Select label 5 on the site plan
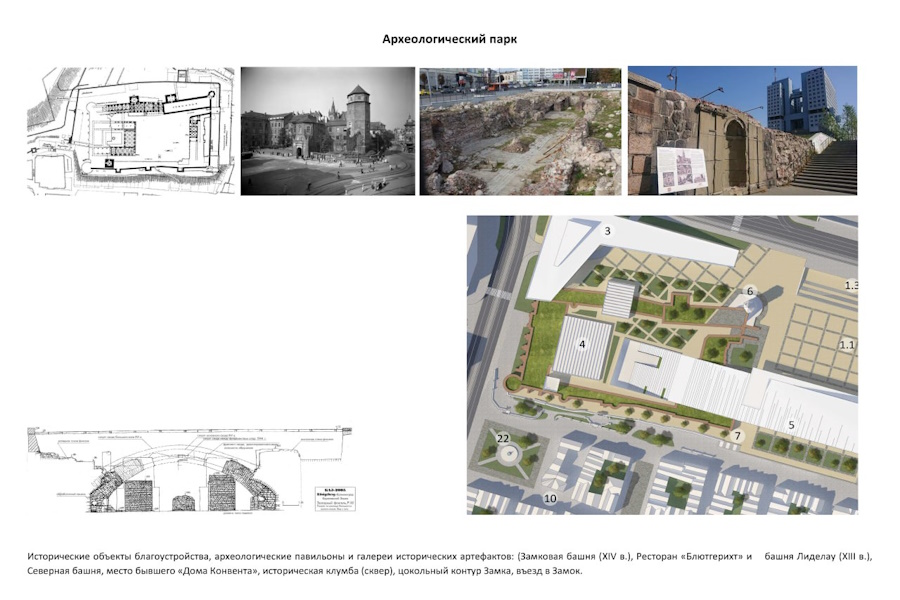Image resolution: width=900 pixels, height=600 pixels. pos(791,425)
